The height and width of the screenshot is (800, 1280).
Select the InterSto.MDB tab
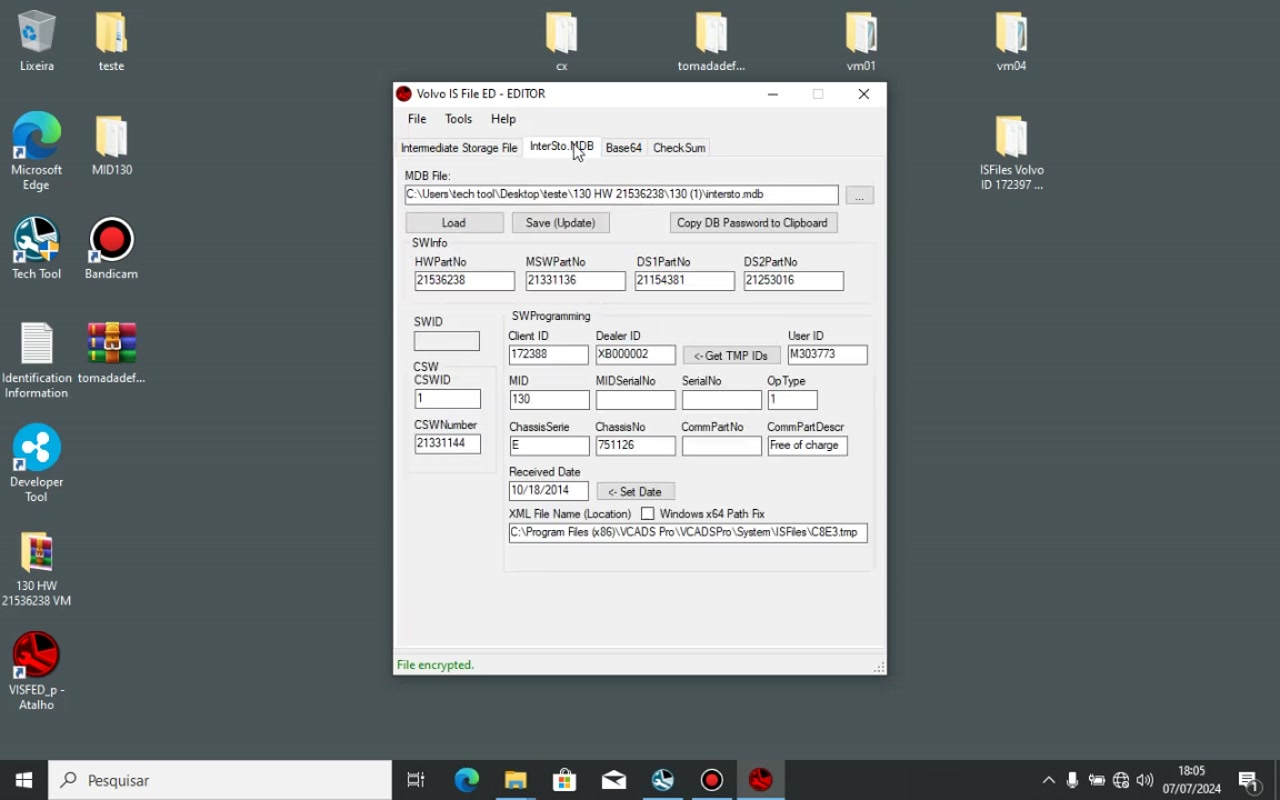pyautogui.click(x=561, y=146)
